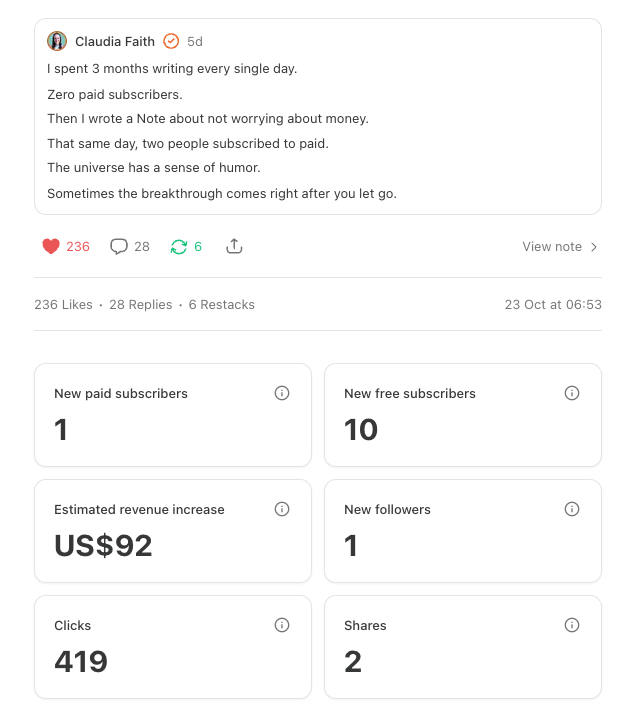
Task: Show info for Estimated revenue increase
Action: click(282, 509)
